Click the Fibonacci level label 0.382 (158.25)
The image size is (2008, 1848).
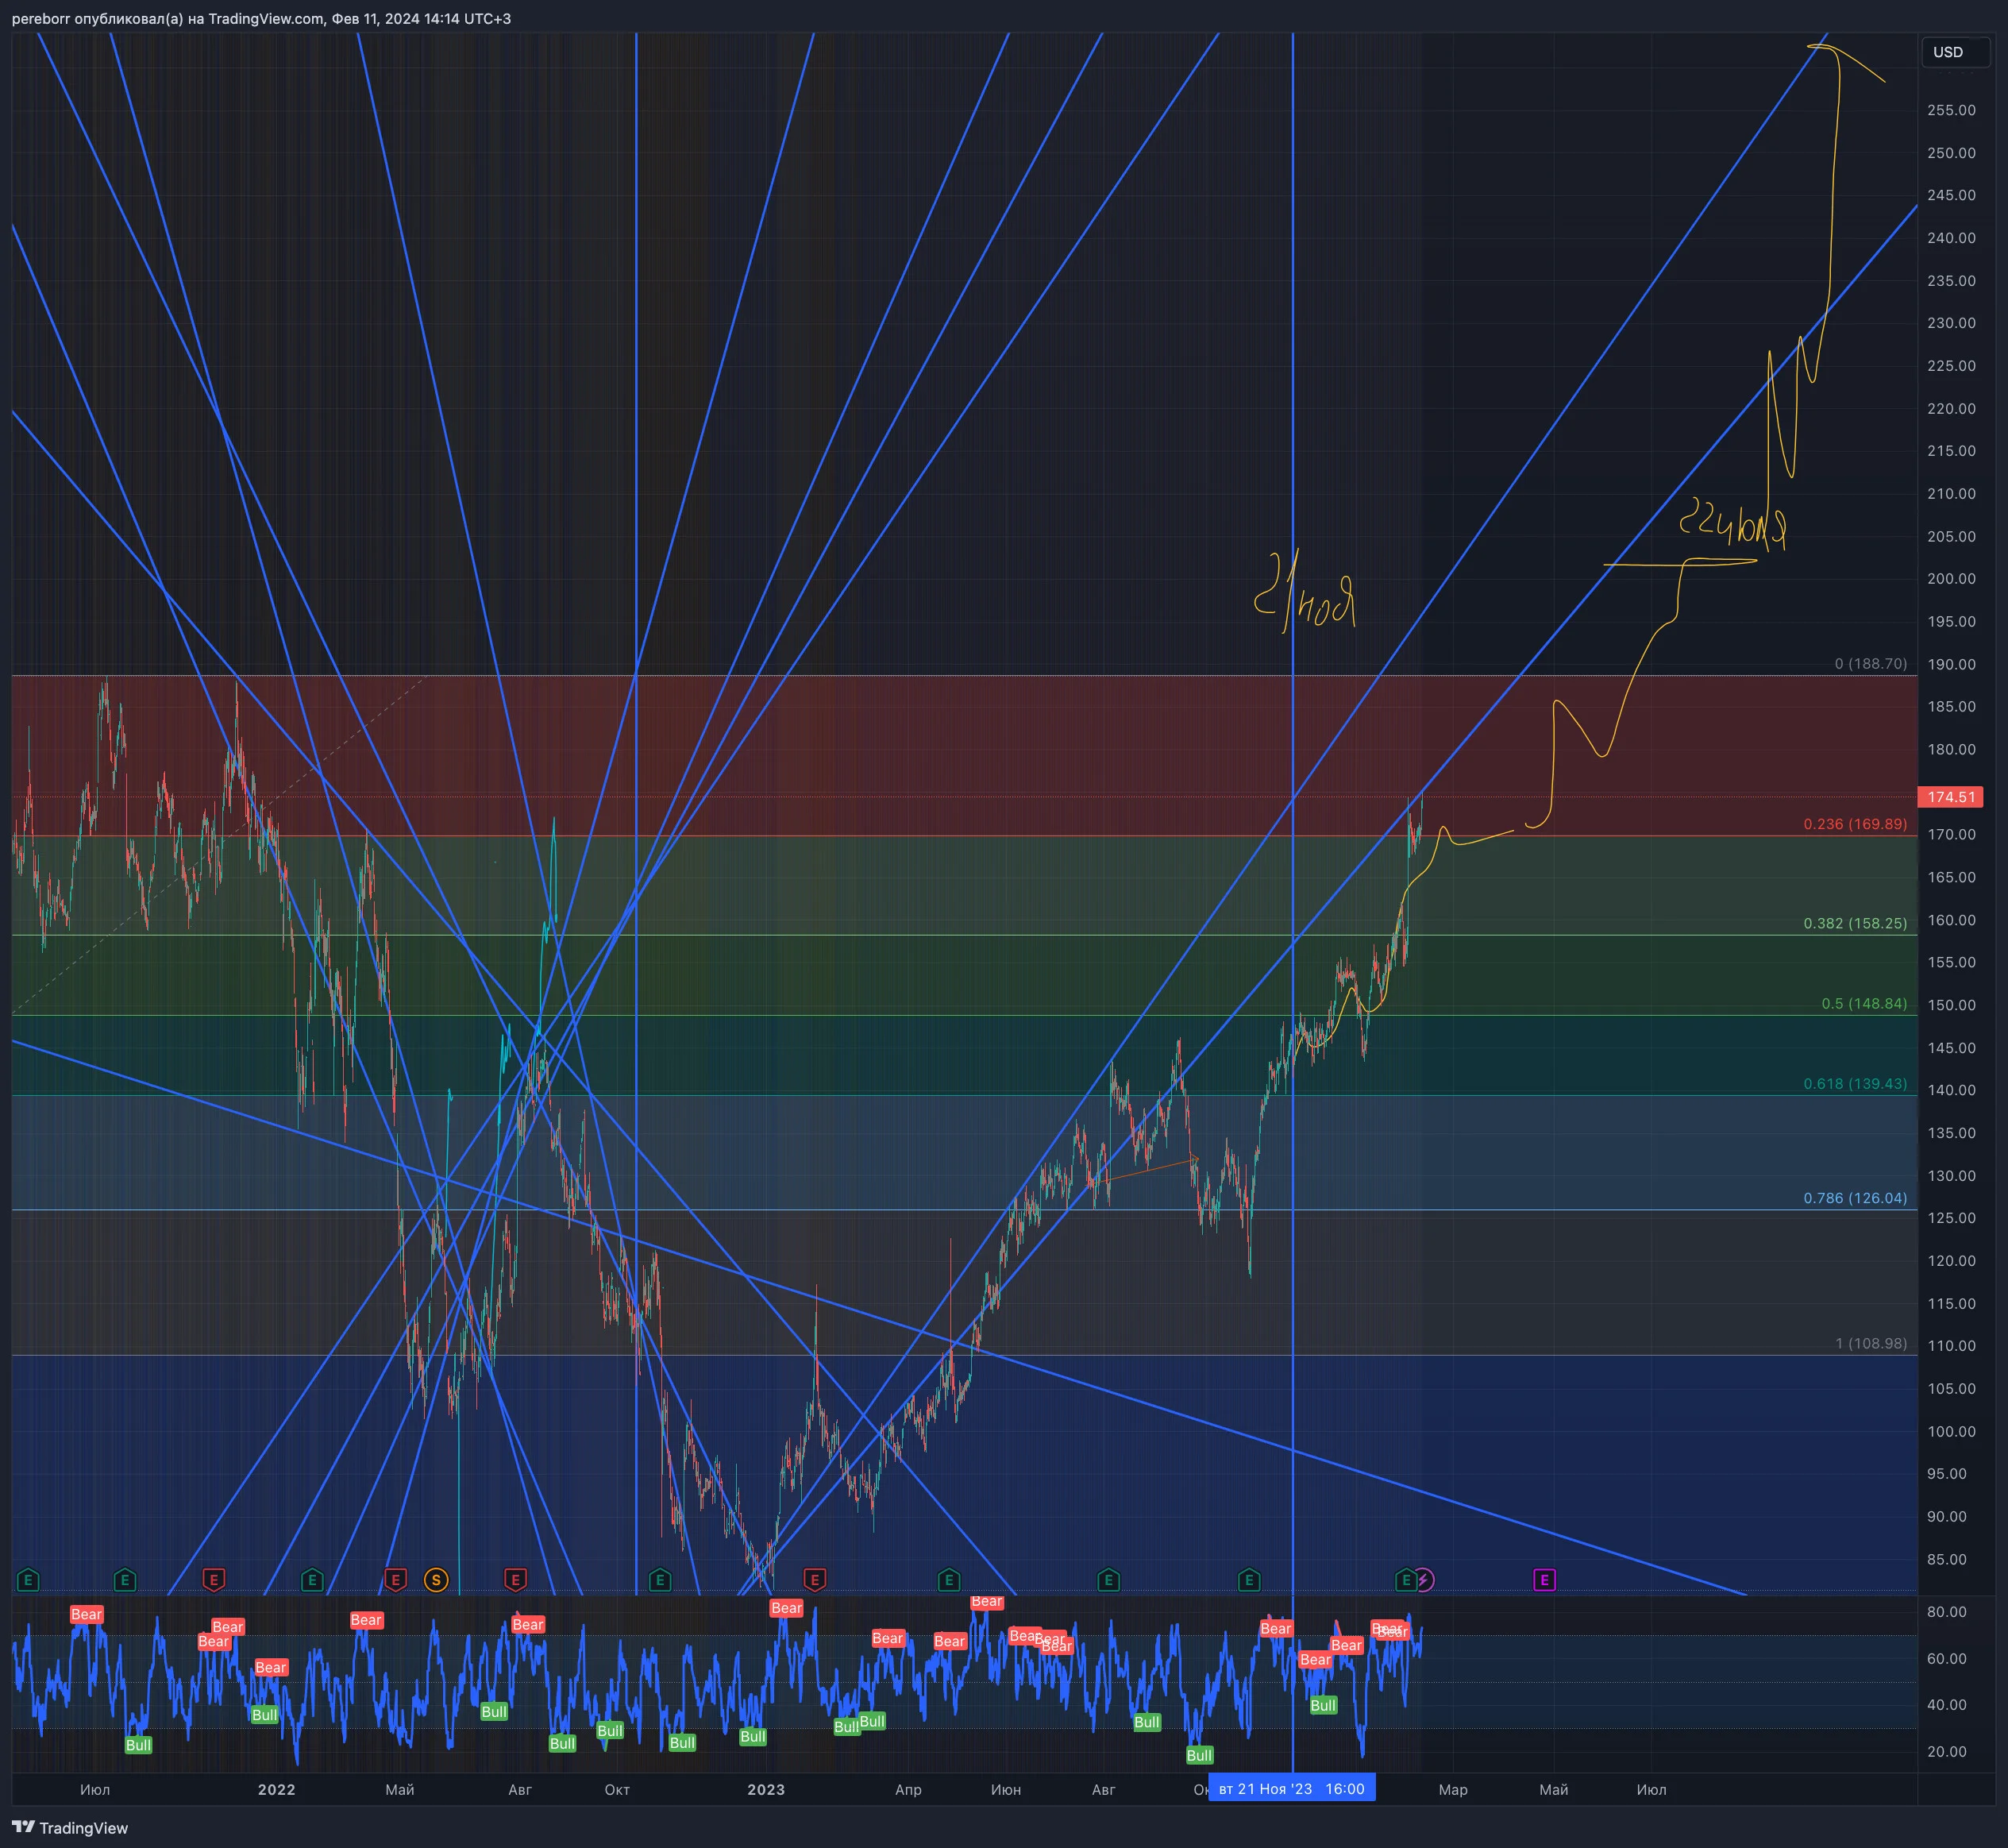click(1855, 923)
